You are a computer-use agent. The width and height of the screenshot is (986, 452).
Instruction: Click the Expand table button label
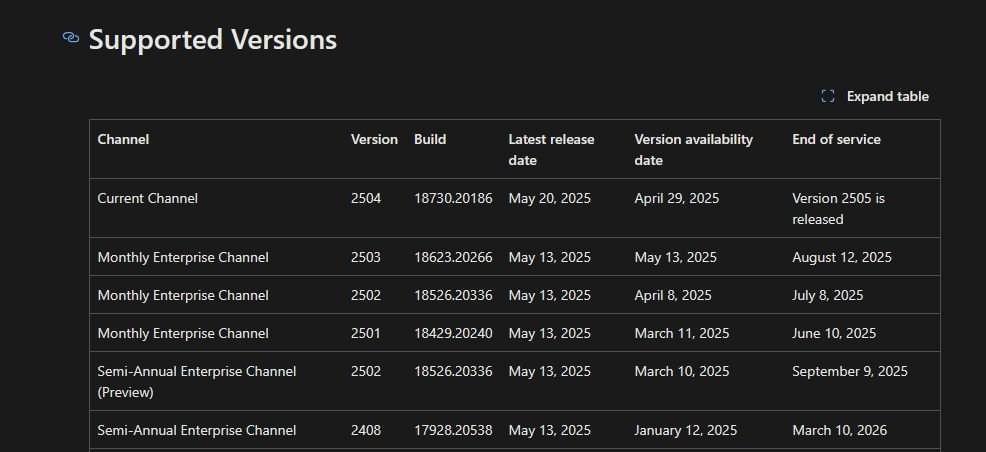[887, 96]
